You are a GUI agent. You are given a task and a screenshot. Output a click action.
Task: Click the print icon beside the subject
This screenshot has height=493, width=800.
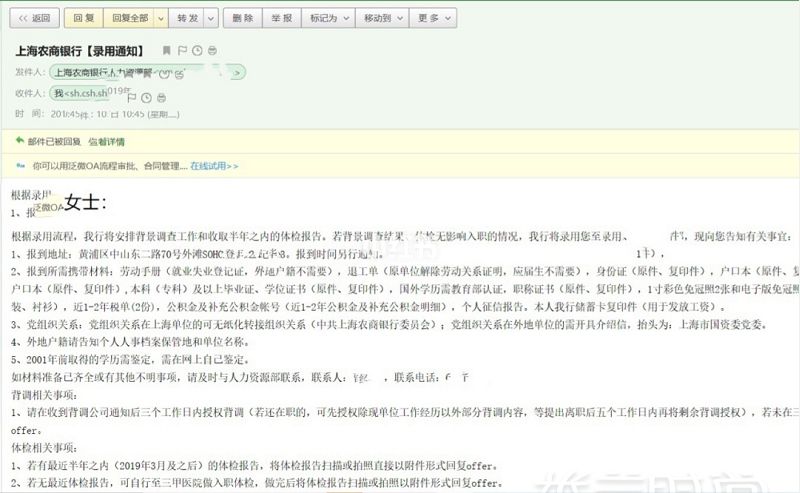coord(212,50)
